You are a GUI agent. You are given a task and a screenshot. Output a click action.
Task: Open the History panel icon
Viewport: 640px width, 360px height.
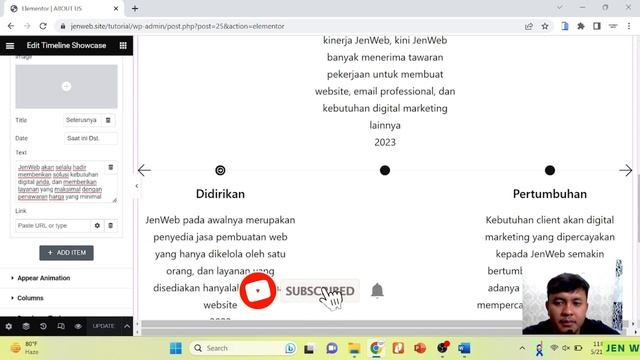[43, 326]
